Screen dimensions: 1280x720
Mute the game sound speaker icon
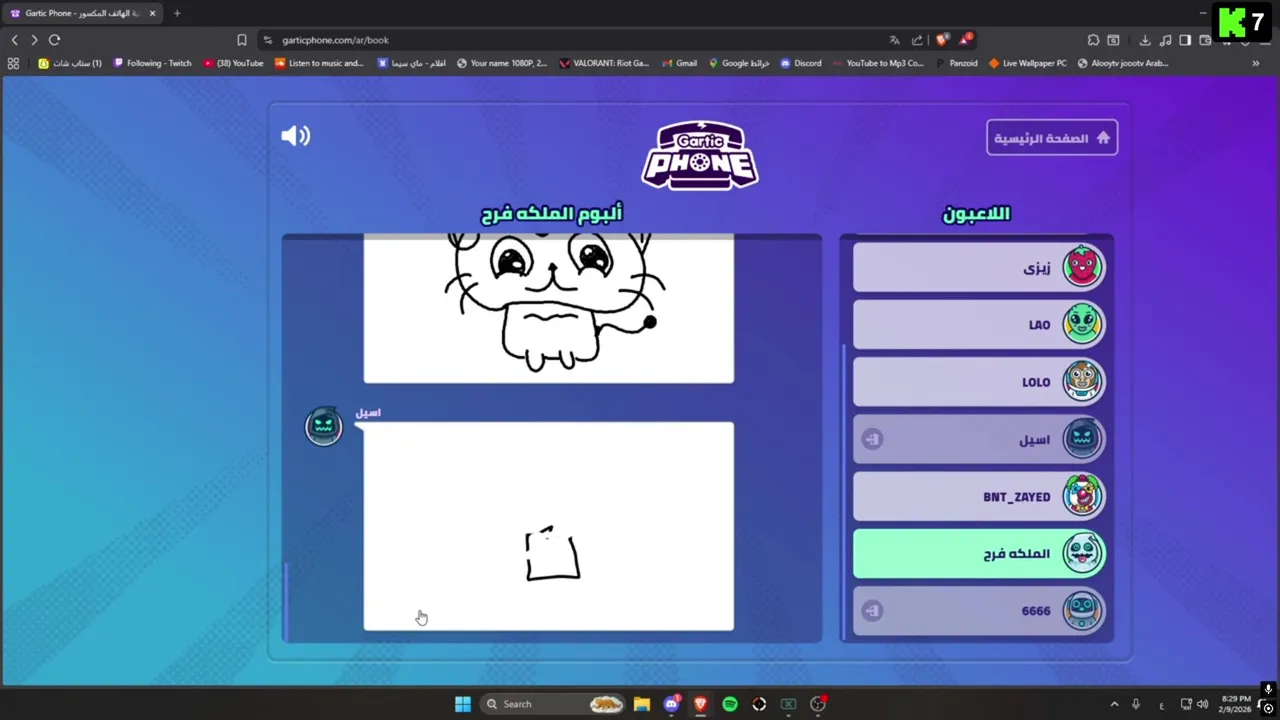point(296,136)
